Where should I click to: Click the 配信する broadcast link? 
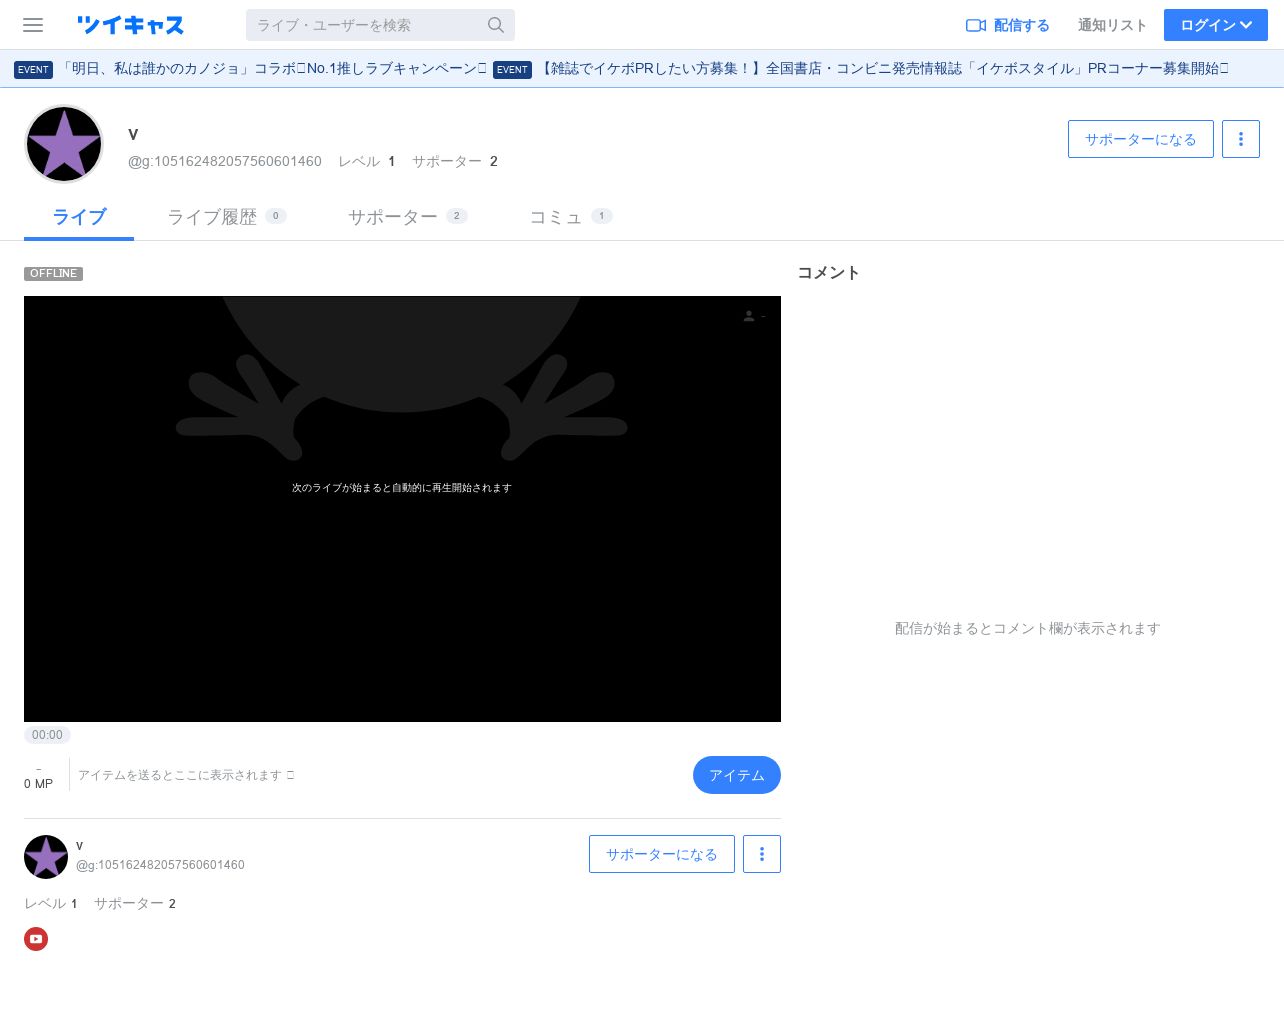[1007, 25]
